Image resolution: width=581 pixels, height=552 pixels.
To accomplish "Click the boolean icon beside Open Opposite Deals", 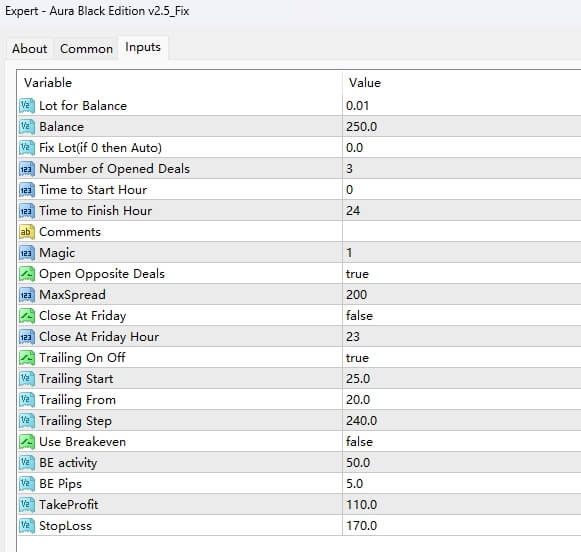I will (27, 274).
